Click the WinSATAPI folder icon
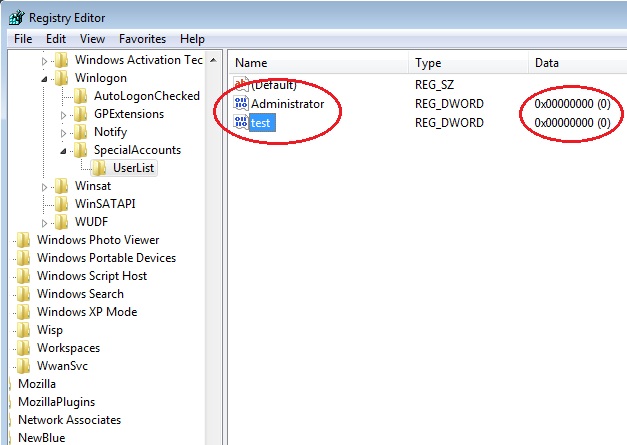Viewport: 627px width, 445px height. [x=62, y=204]
